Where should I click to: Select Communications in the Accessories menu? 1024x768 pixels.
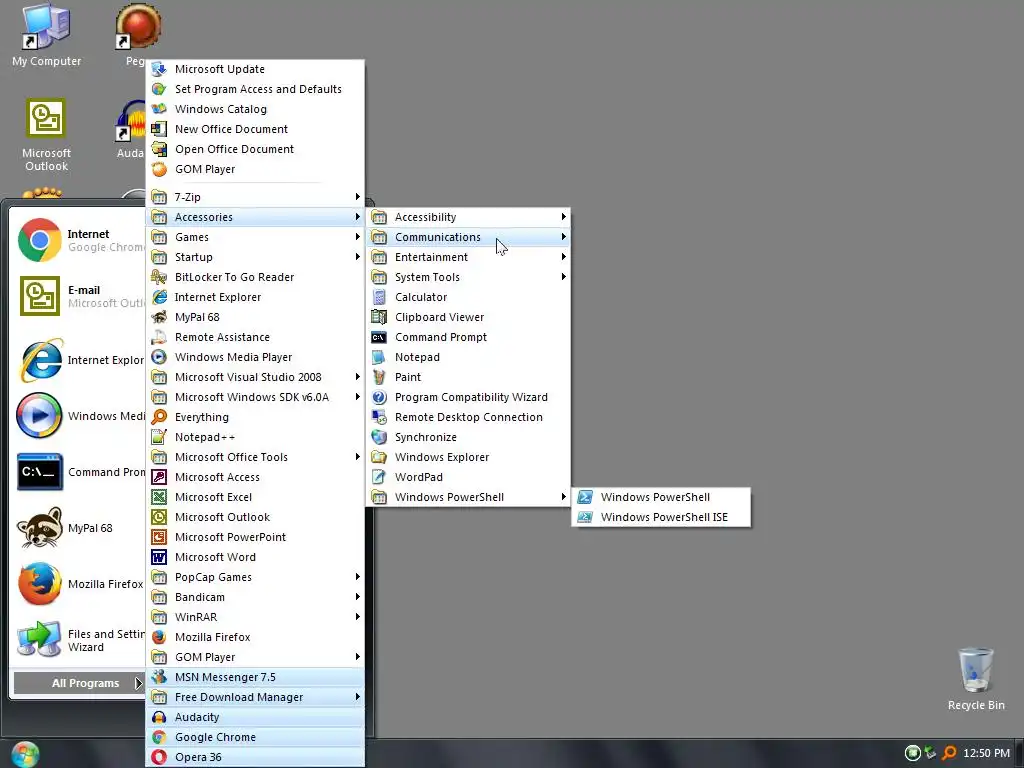pyautogui.click(x=468, y=237)
